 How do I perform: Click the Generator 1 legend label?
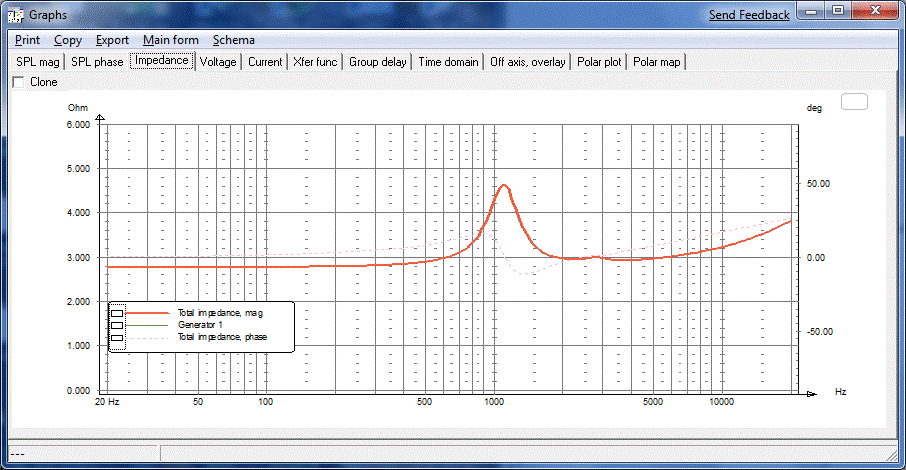tap(200, 325)
